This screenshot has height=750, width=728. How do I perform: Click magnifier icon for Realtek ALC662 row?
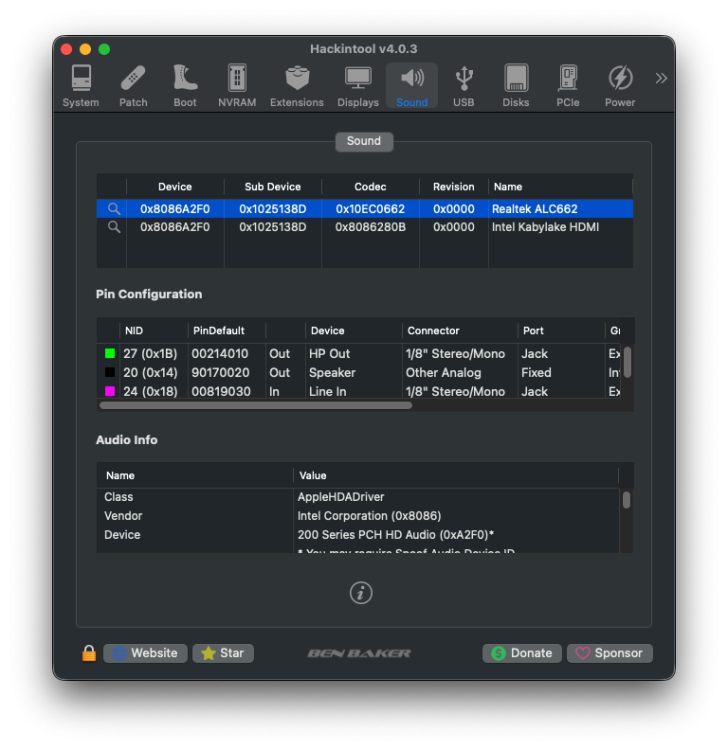(x=114, y=209)
